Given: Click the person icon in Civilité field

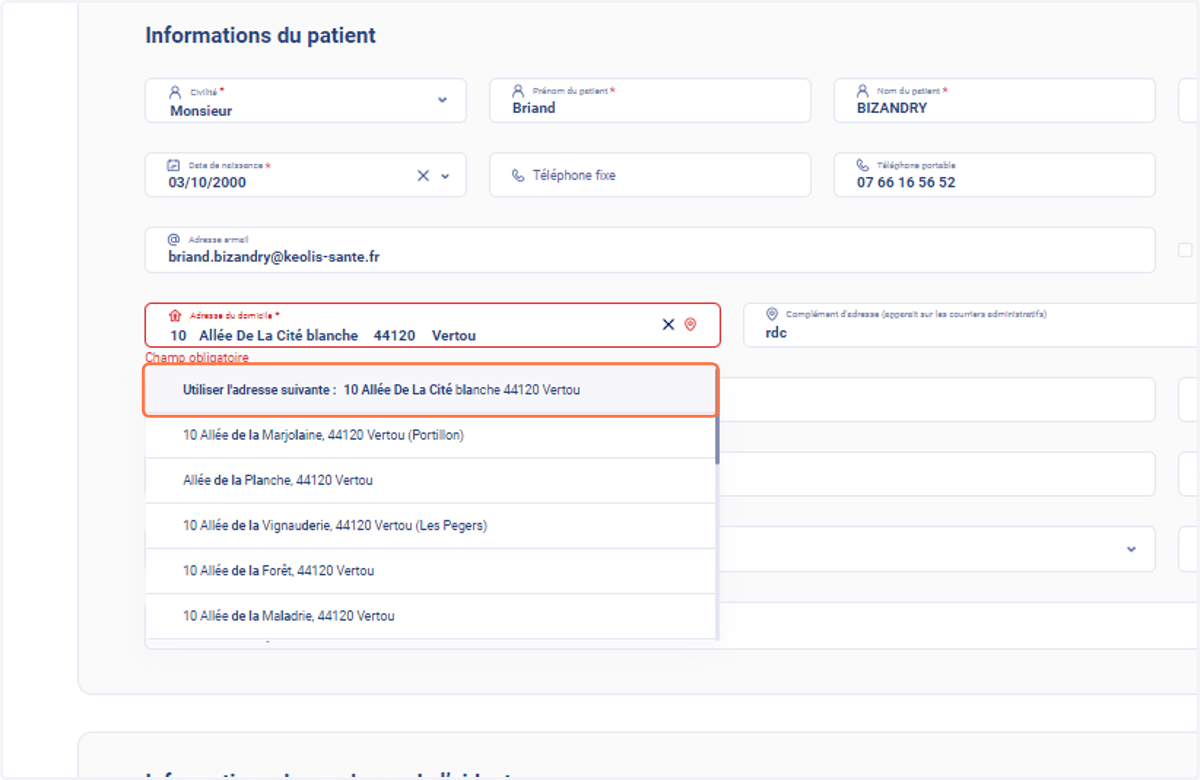Looking at the screenshot, I should coord(175,91).
